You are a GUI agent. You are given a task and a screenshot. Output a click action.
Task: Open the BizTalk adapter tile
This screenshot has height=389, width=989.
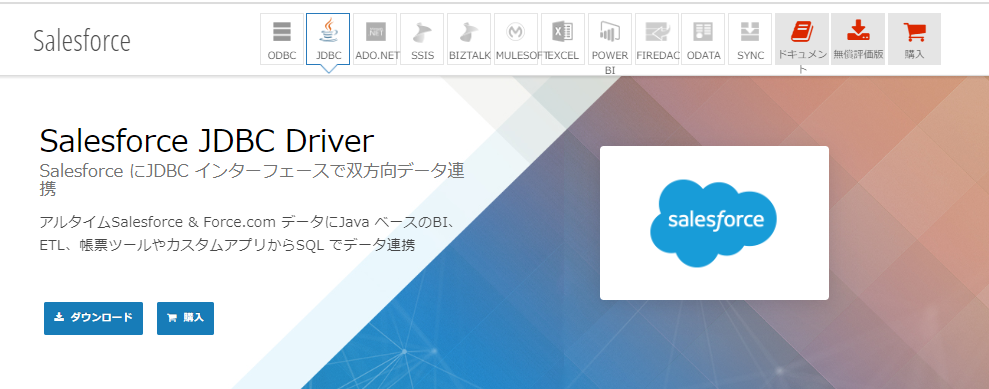(x=469, y=38)
